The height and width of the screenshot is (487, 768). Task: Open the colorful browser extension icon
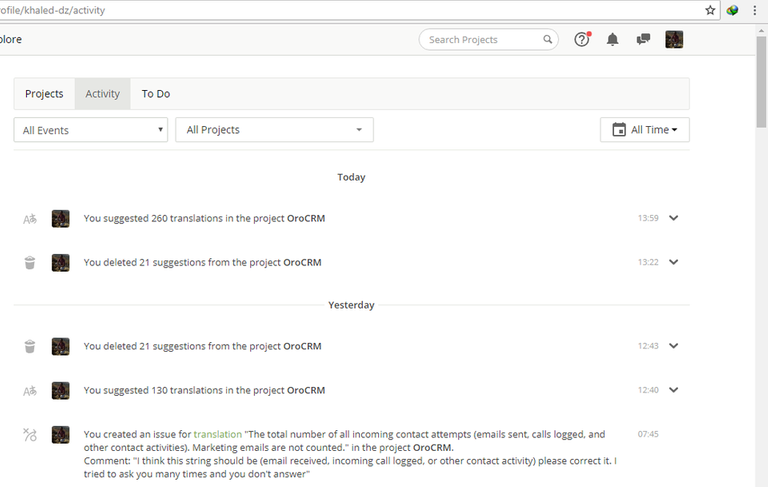coord(732,10)
